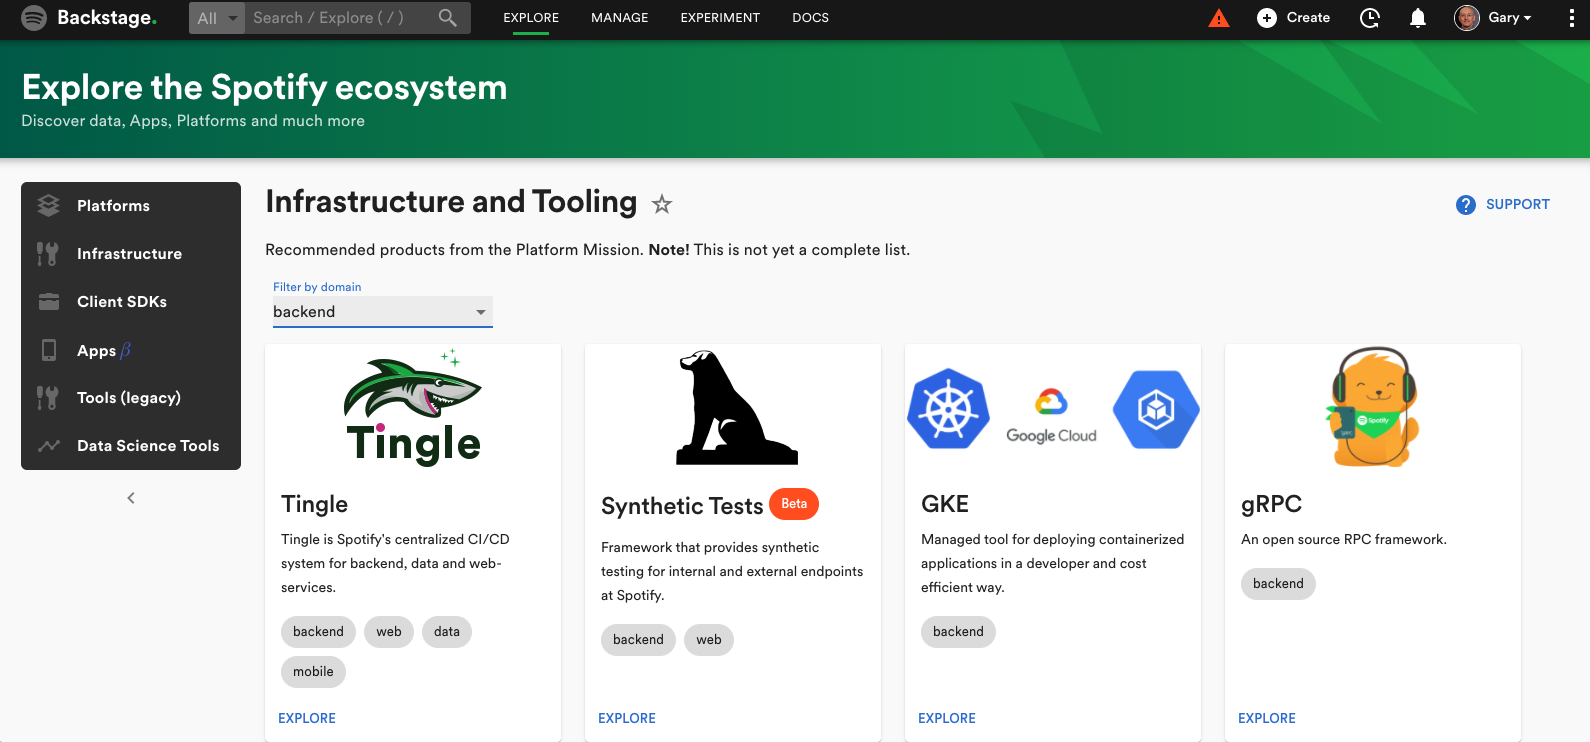The height and width of the screenshot is (742, 1590).
Task: Click the Create button
Action: [x=1294, y=18]
